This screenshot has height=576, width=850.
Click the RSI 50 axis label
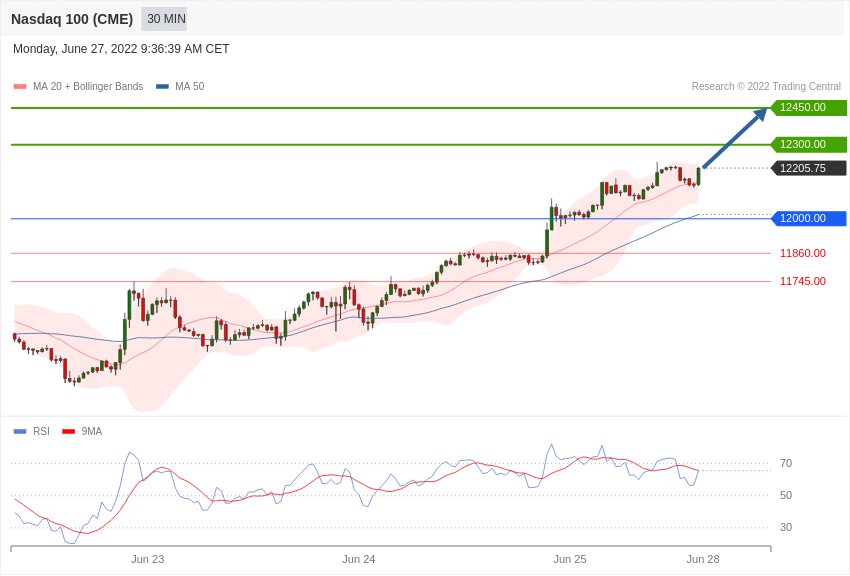pyautogui.click(x=786, y=495)
